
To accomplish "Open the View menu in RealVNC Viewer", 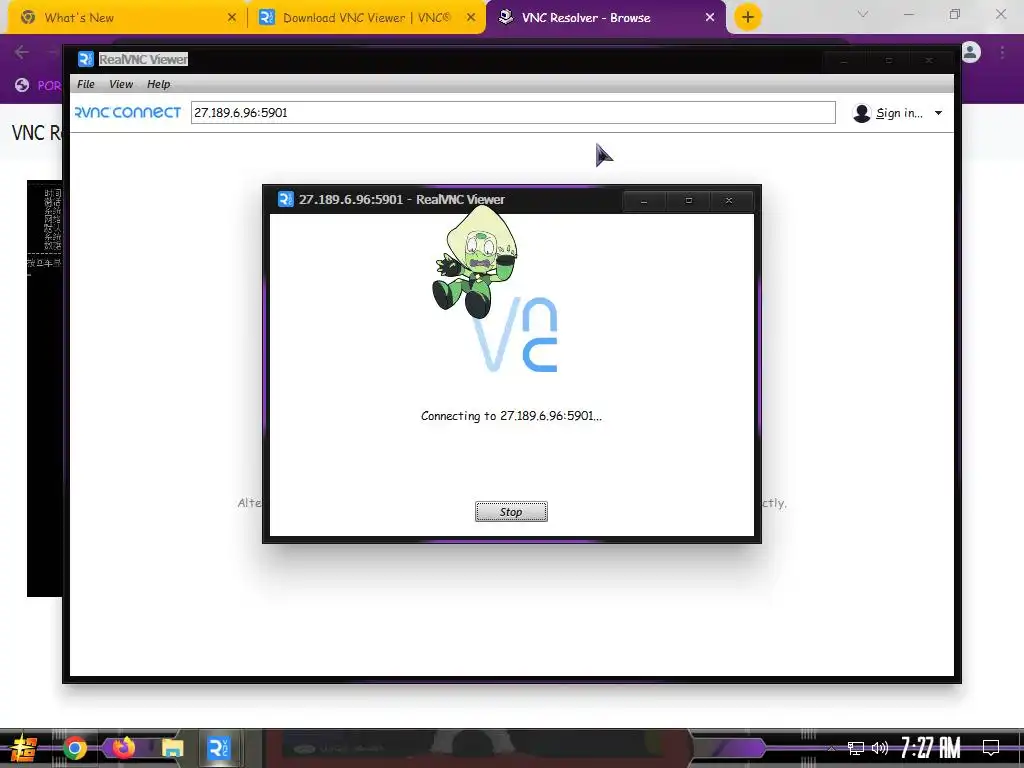I will tap(121, 84).
